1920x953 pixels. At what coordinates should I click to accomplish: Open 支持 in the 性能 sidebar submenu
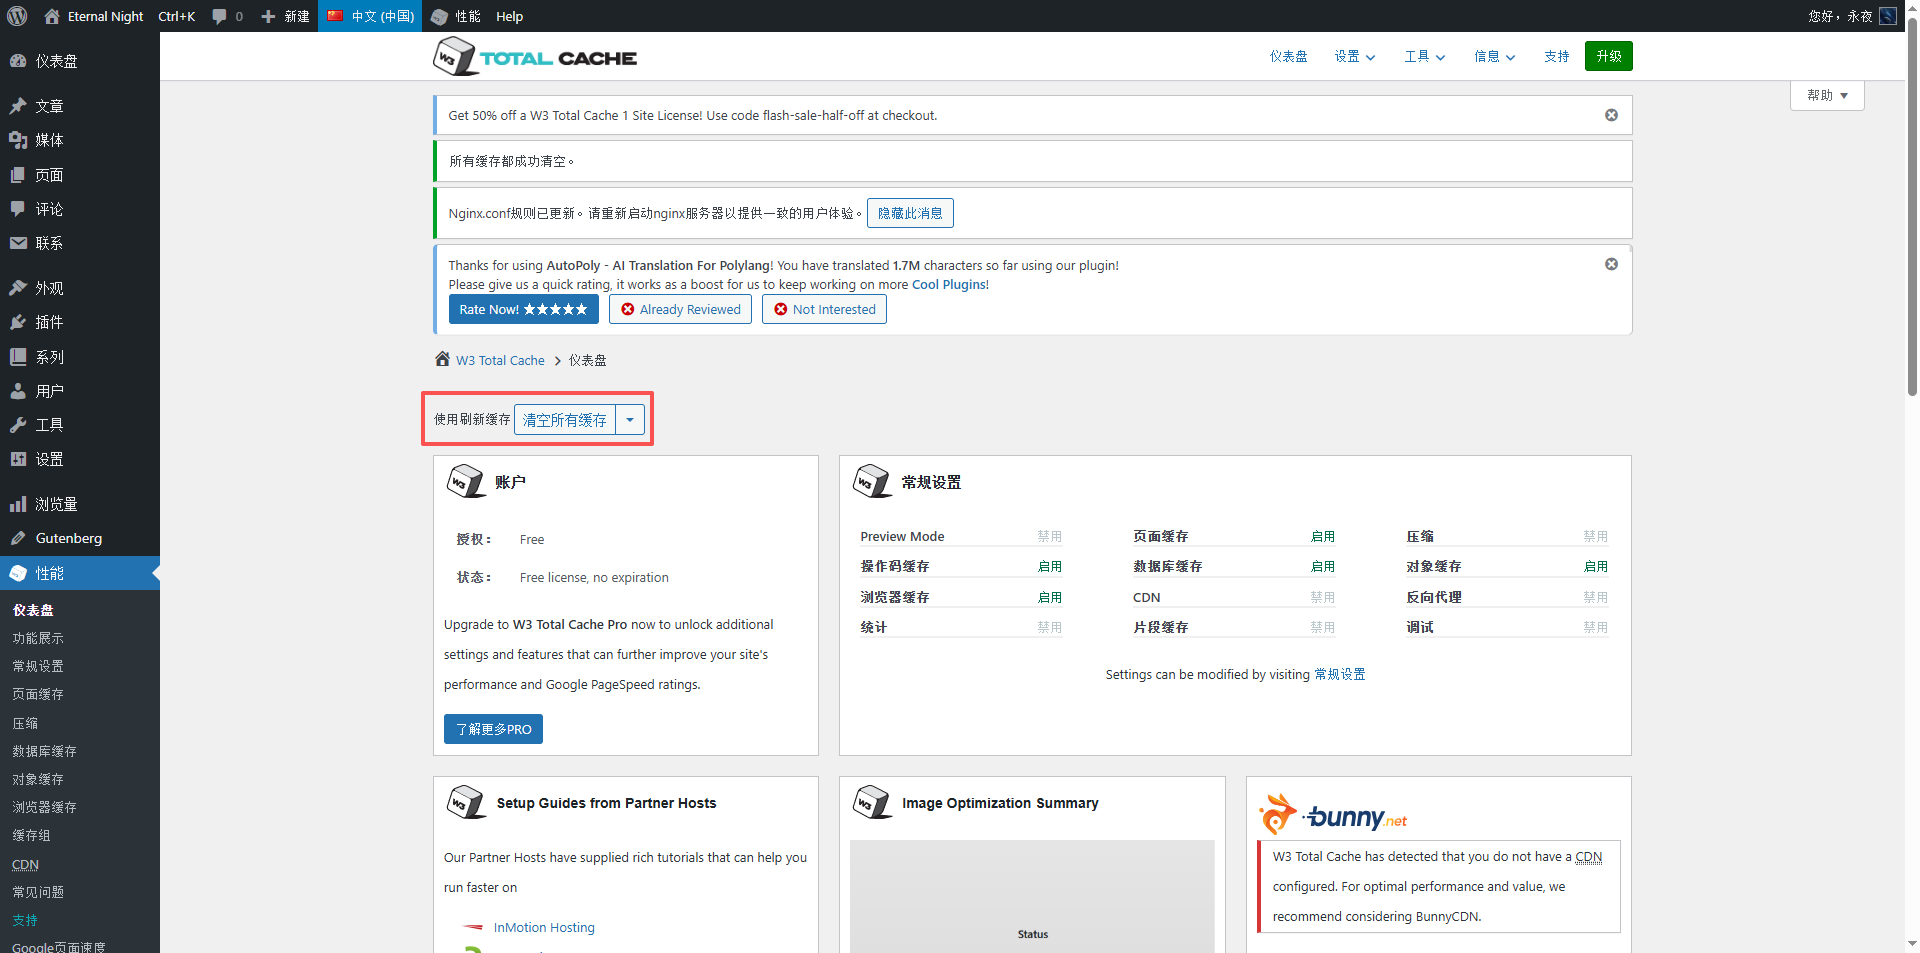pyautogui.click(x=25, y=920)
